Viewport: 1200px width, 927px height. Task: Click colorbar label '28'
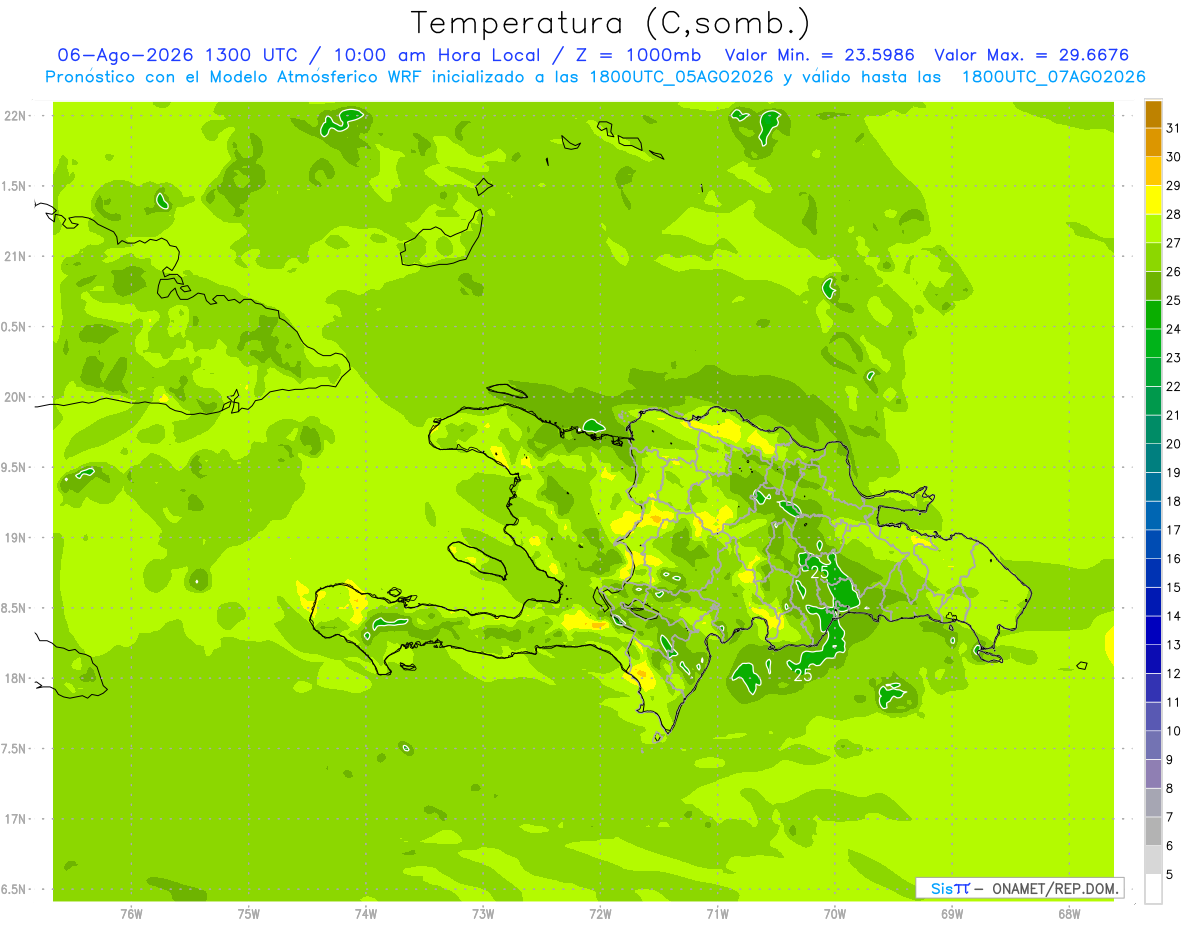click(x=1174, y=214)
